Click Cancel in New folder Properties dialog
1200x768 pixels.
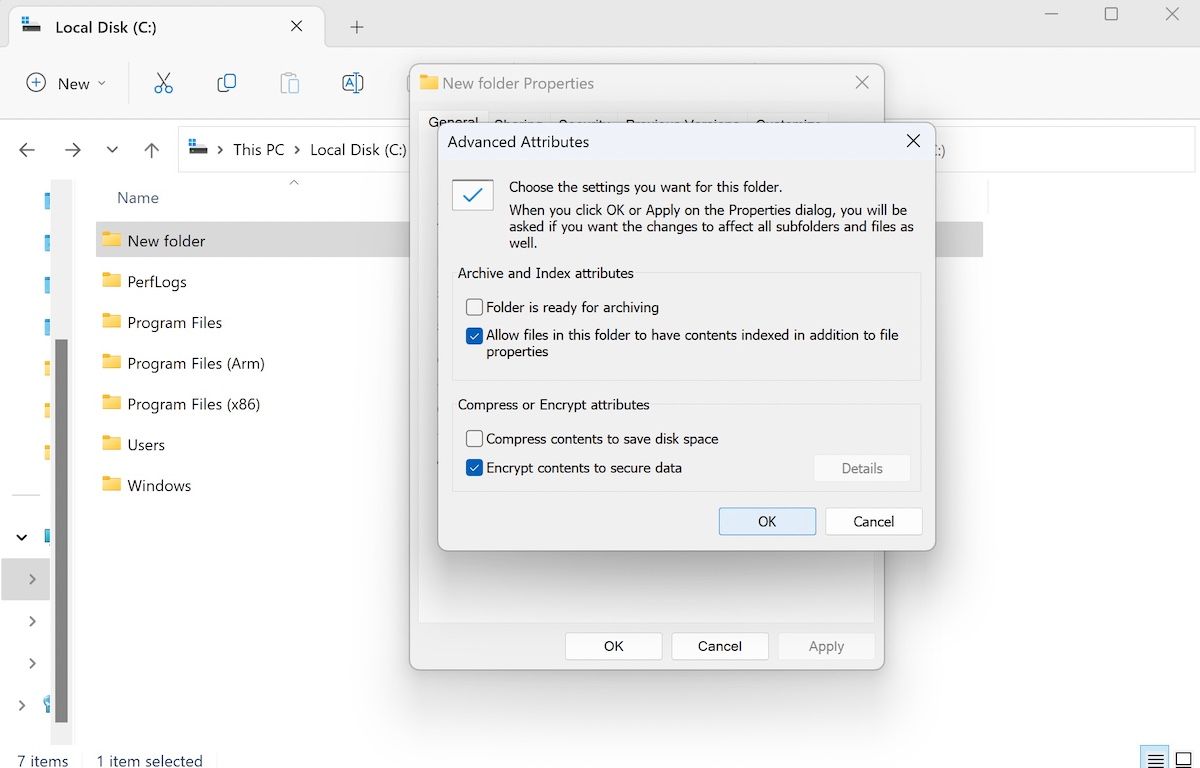coord(720,646)
